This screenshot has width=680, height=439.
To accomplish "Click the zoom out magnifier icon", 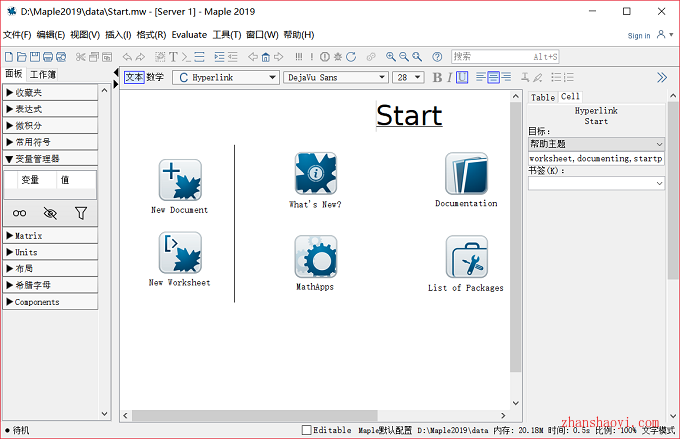I will click(x=404, y=57).
